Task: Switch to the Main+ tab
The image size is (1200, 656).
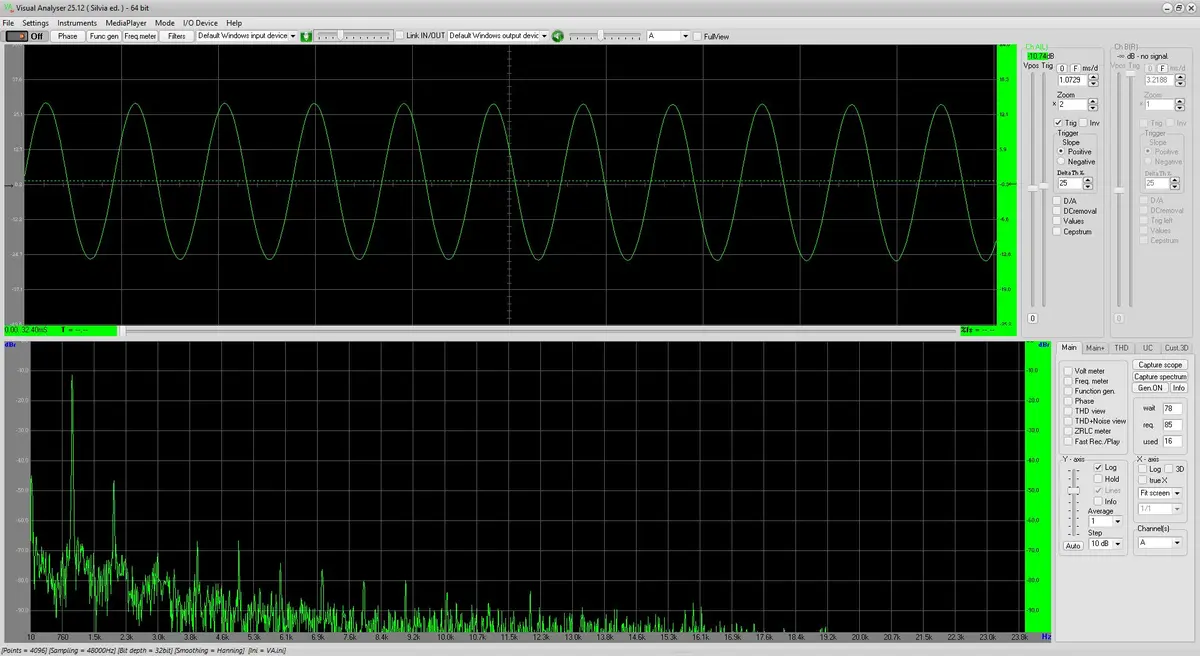Action: [x=1096, y=347]
